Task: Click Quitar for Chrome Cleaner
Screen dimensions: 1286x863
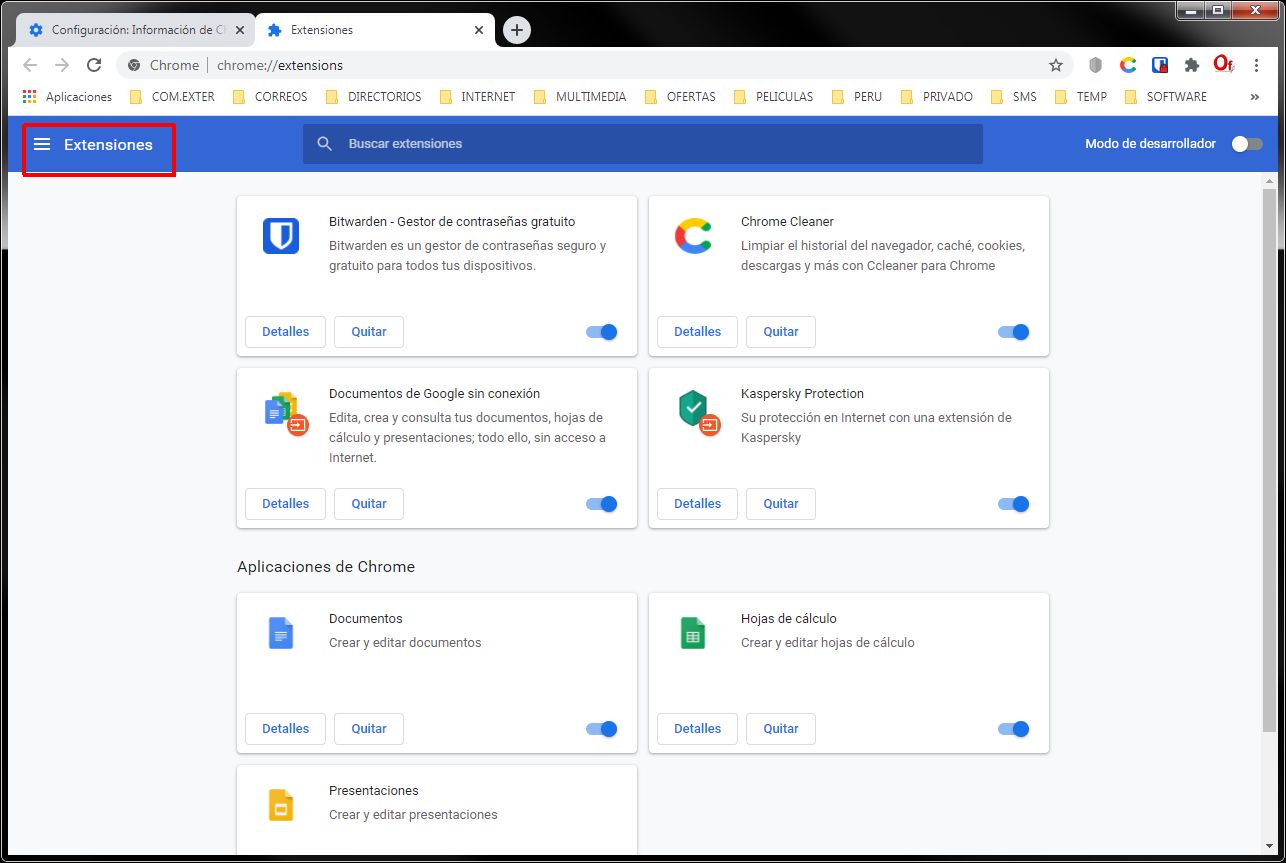Action: (x=781, y=332)
